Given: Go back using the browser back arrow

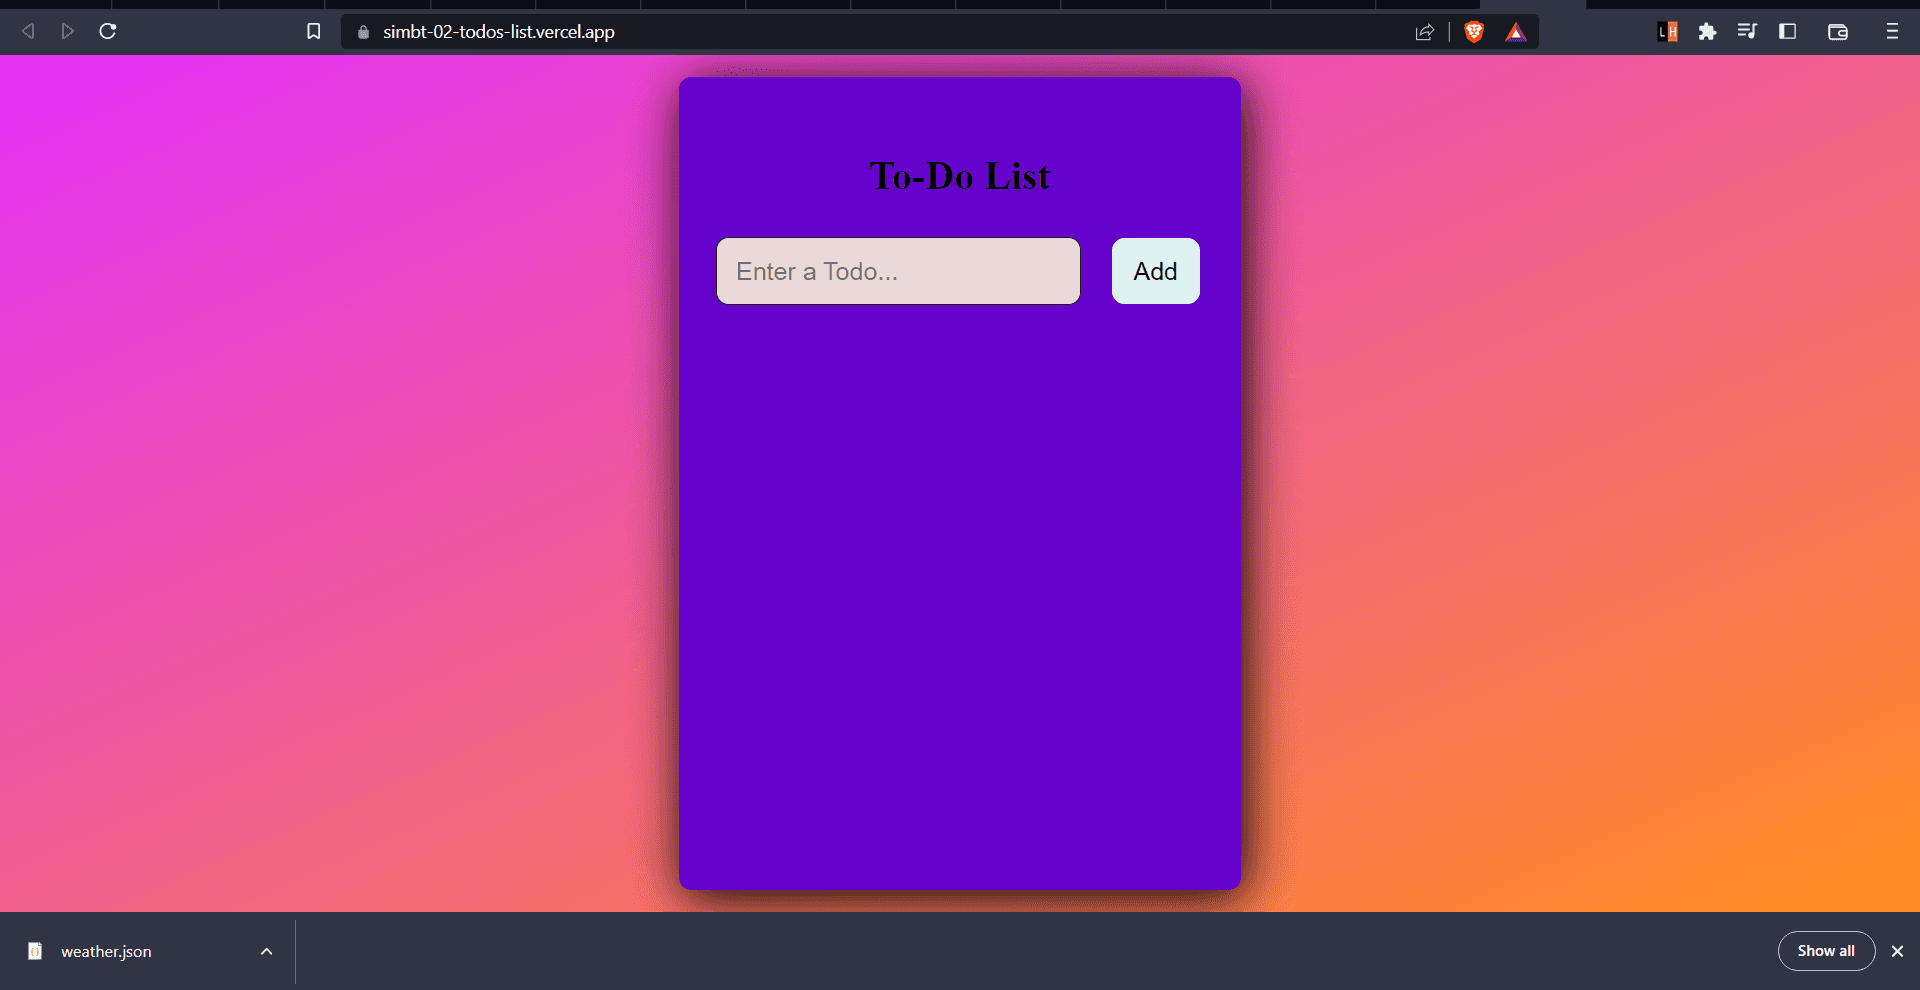Looking at the screenshot, I should coord(28,31).
